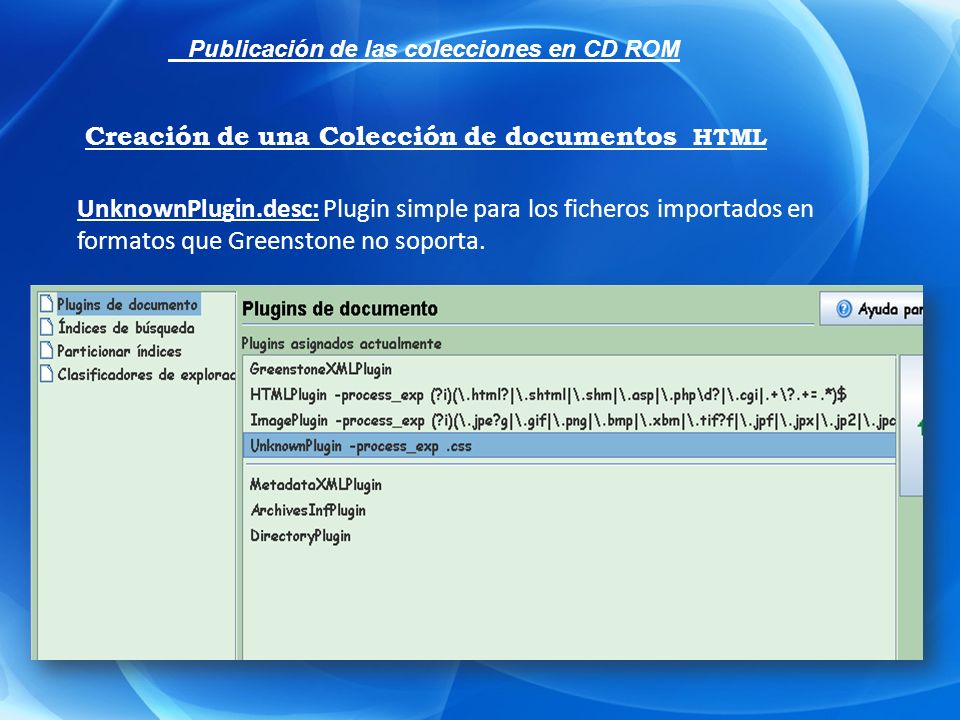Click the 'Plugins de documento' panel heading
Image resolution: width=960 pixels, height=720 pixels.
(340, 309)
